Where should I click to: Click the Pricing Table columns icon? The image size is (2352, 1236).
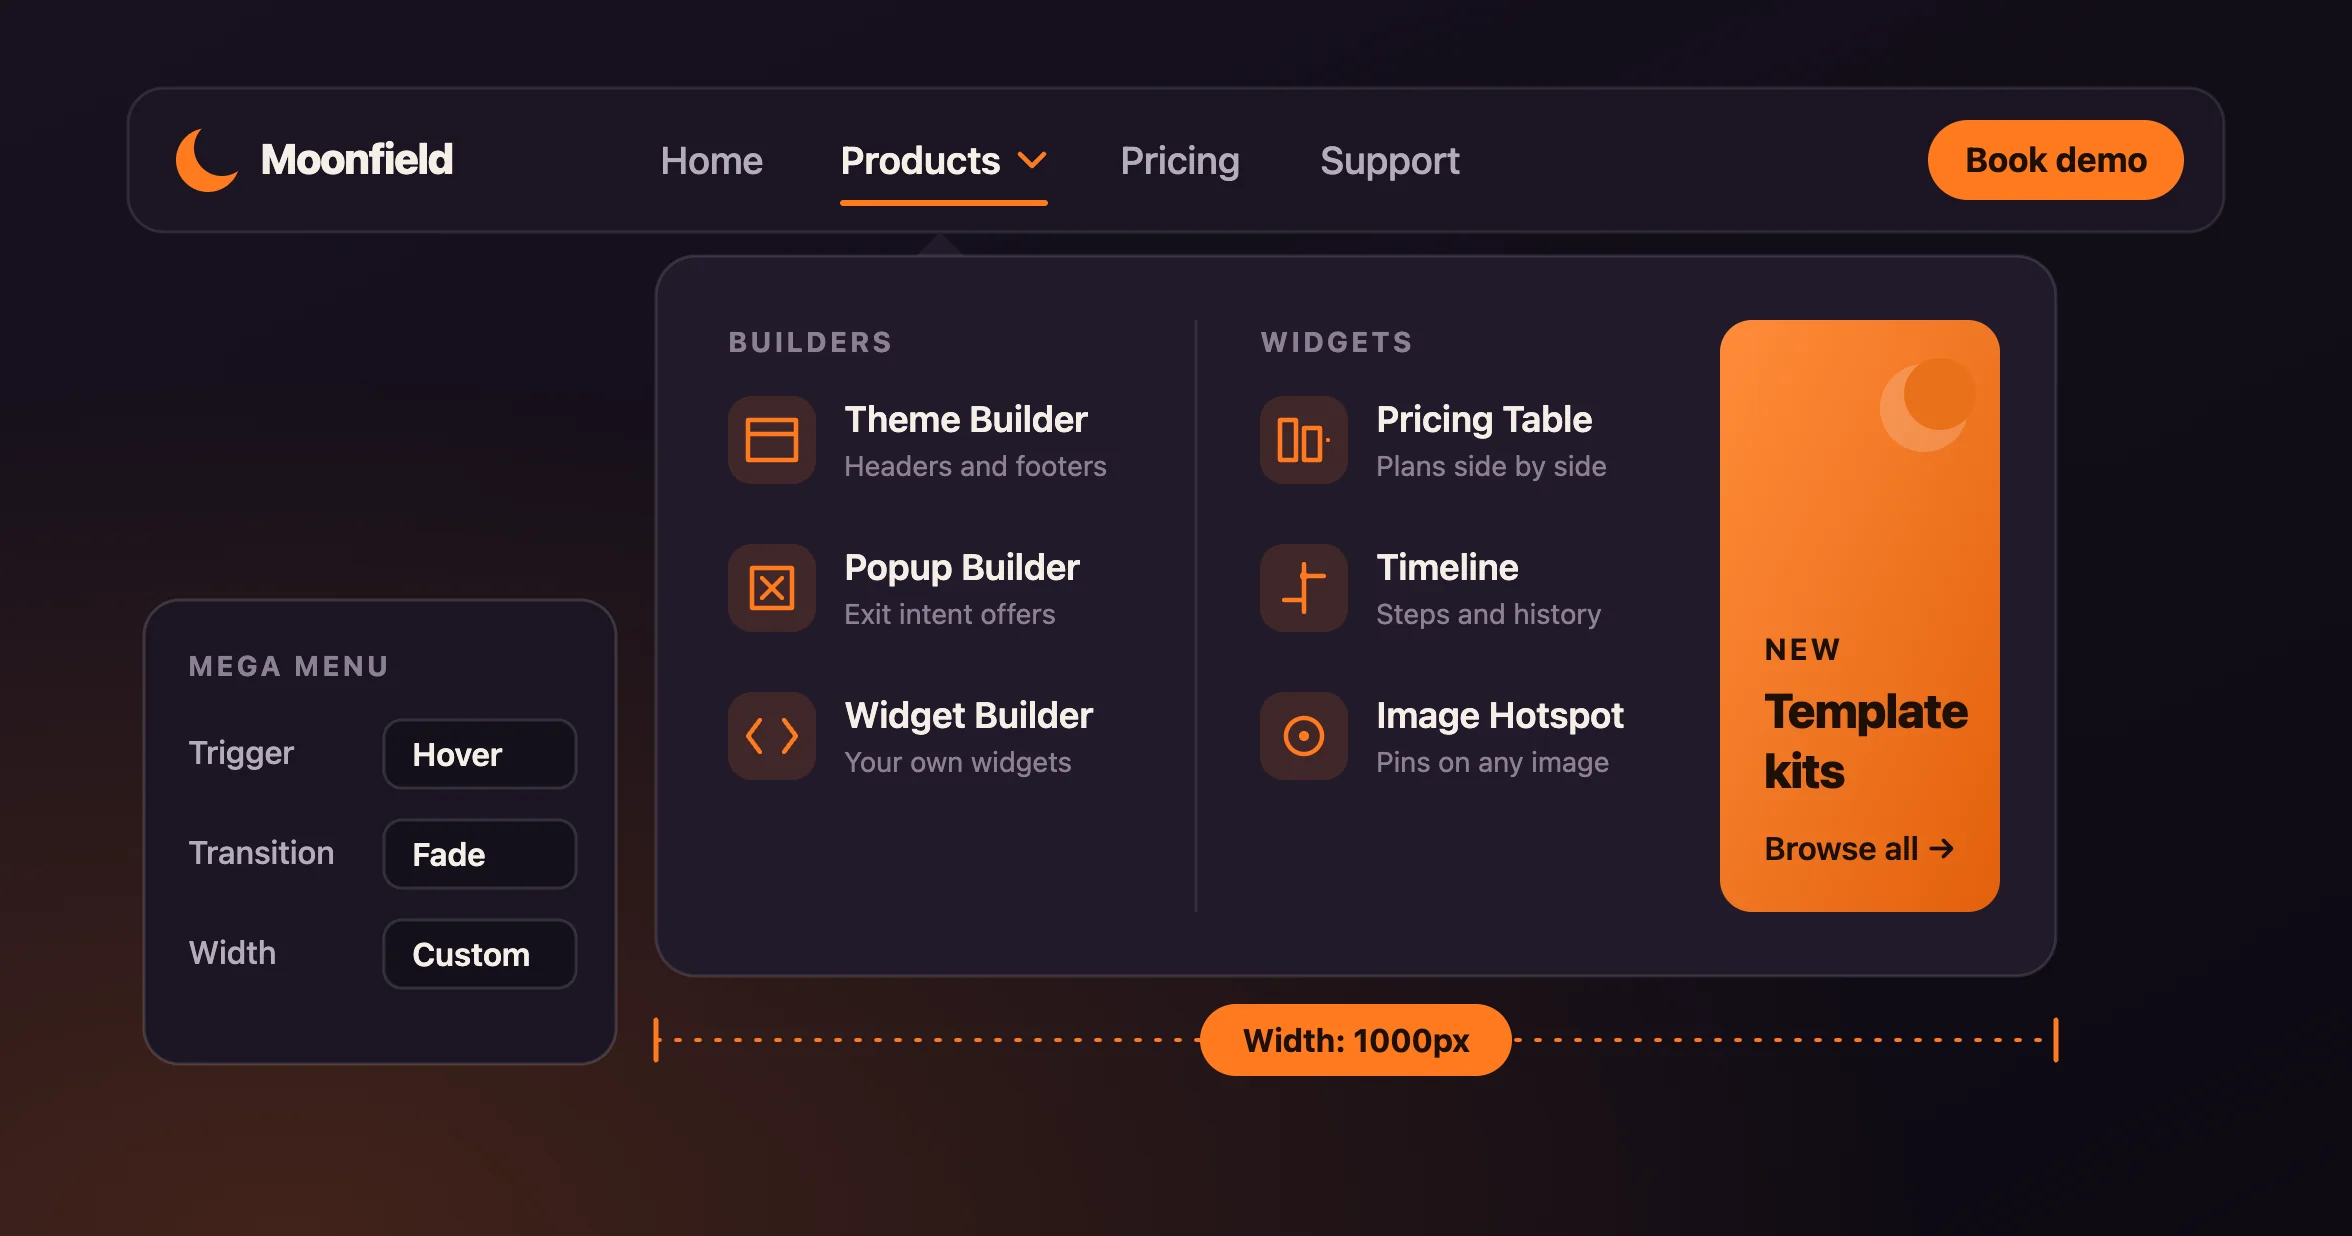1304,440
